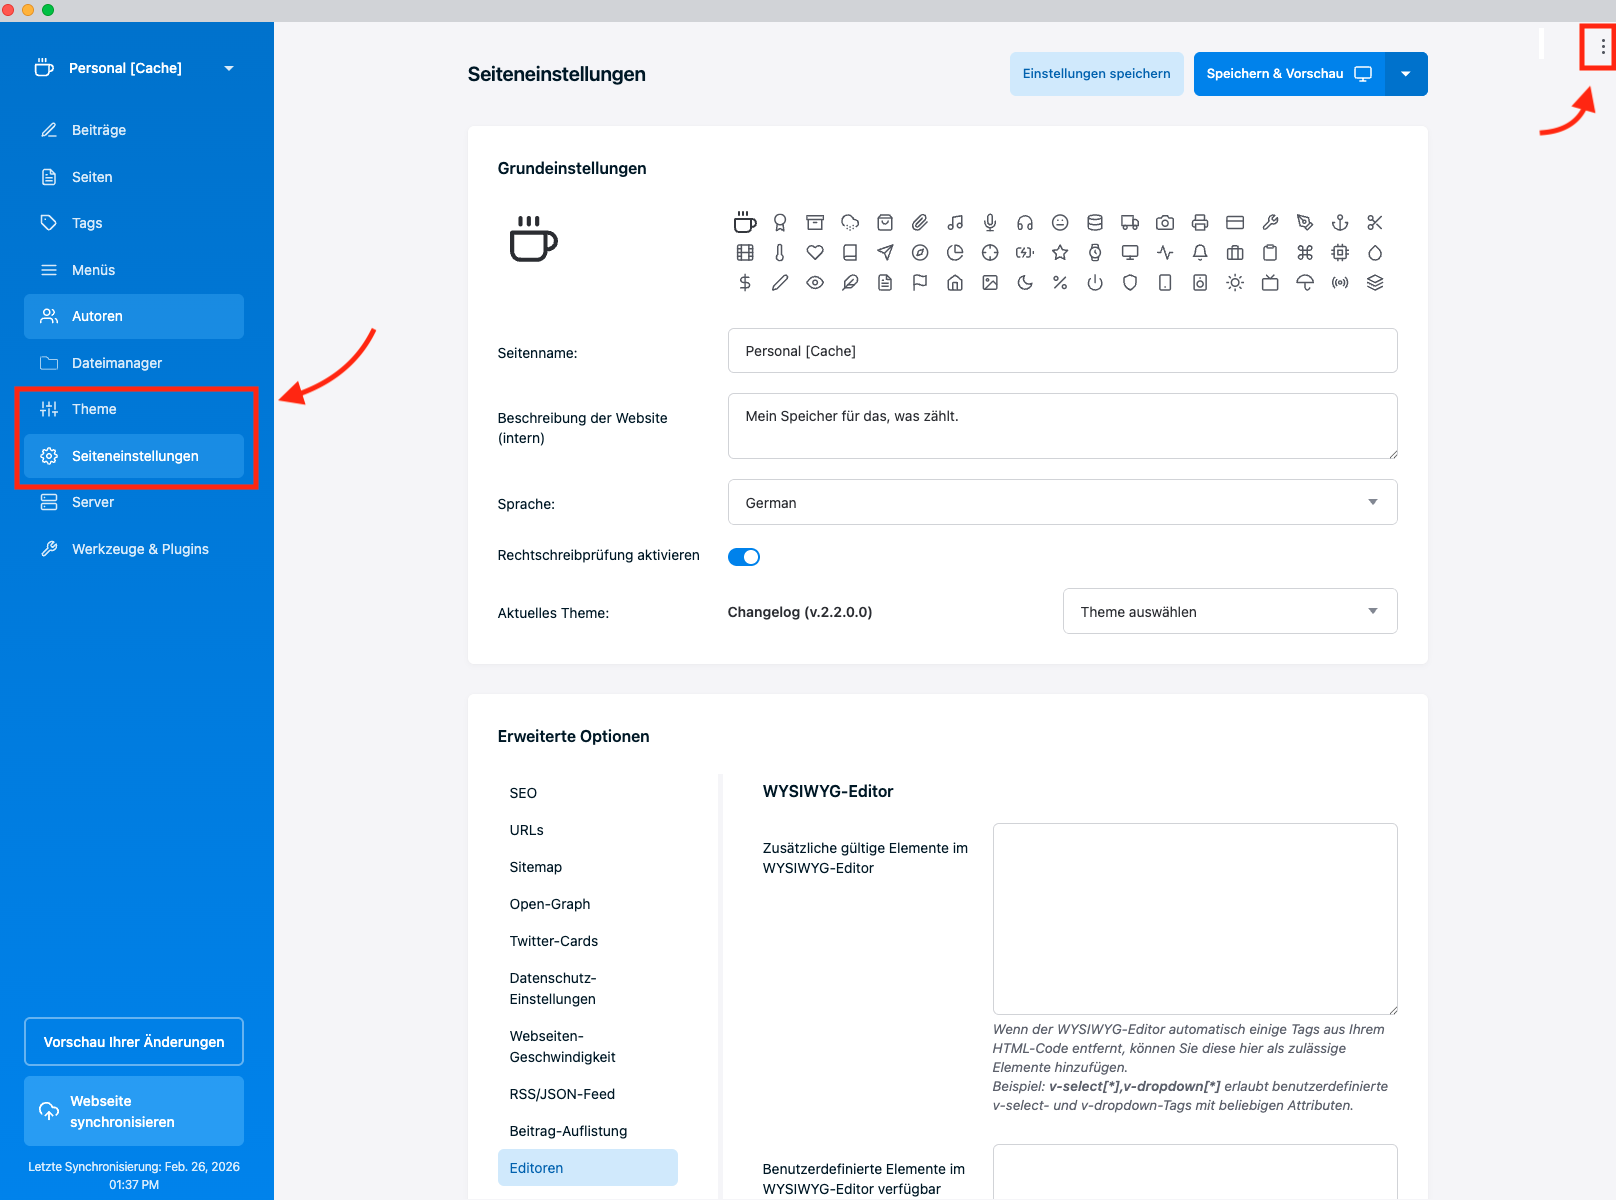Pick the microphone icon from the grid
This screenshot has width=1616, height=1200.
990,223
